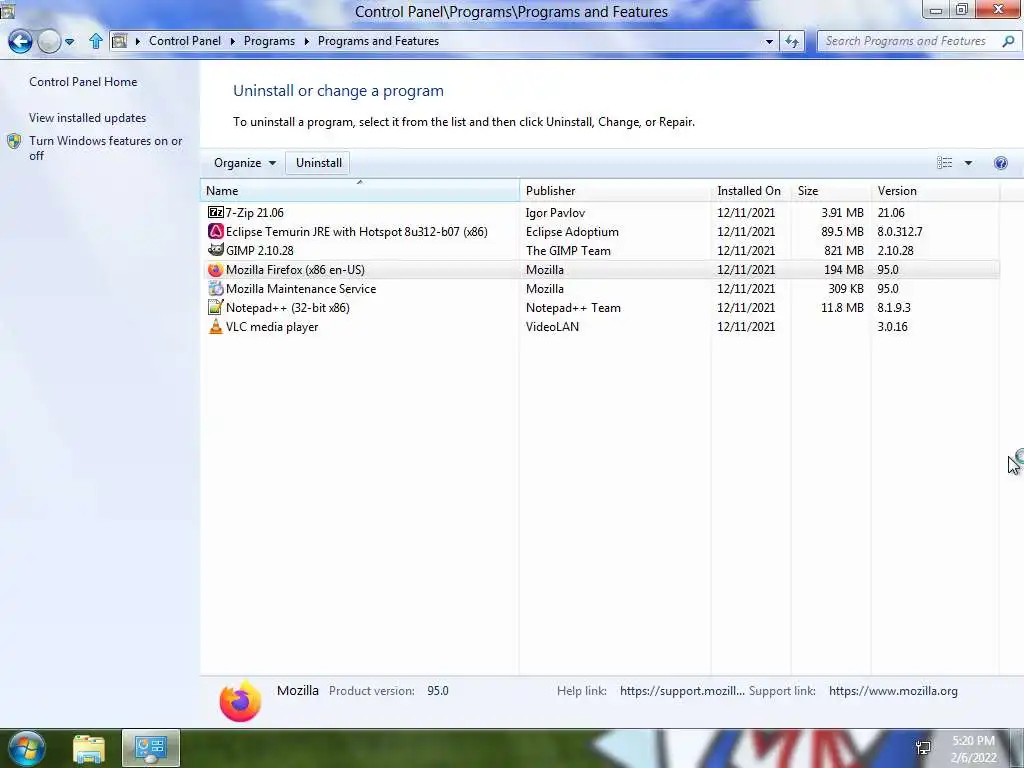Click the VLC media player cone icon
Viewport: 1024px width, 768px height.
tap(216, 327)
